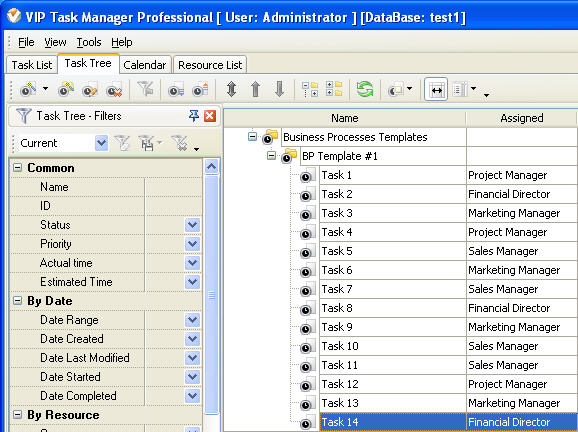Screen dimensions: 578x432
Task: Open the File menu
Action: coord(26,42)
